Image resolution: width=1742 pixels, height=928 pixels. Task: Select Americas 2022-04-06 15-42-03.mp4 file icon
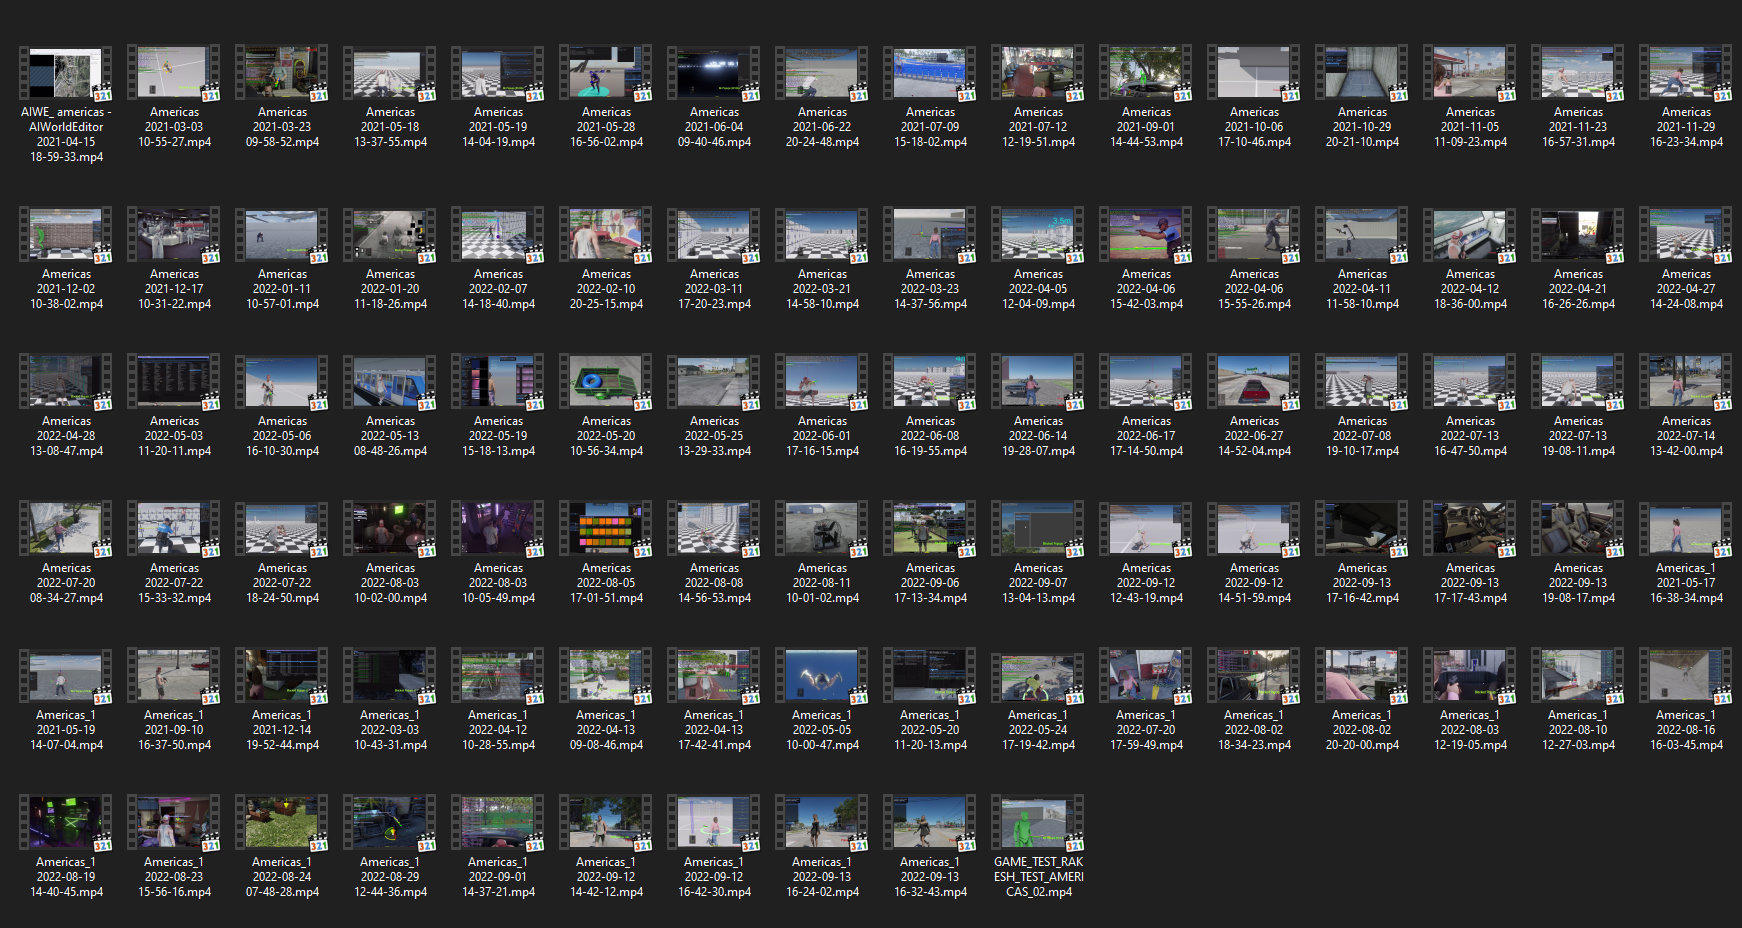tap(1146, 235)
